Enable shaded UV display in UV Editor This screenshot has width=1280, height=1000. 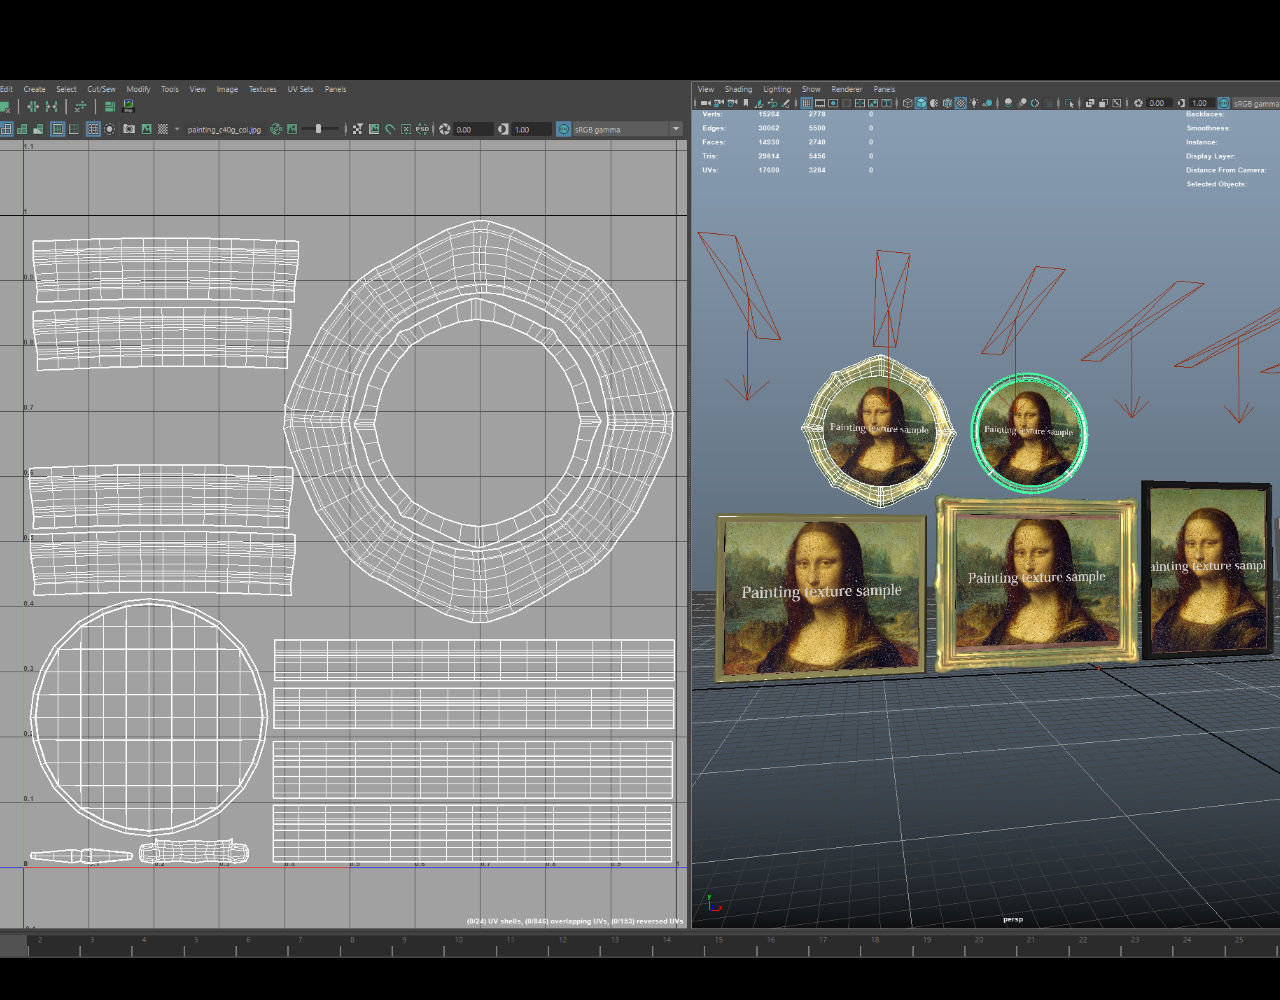point(22,129)
